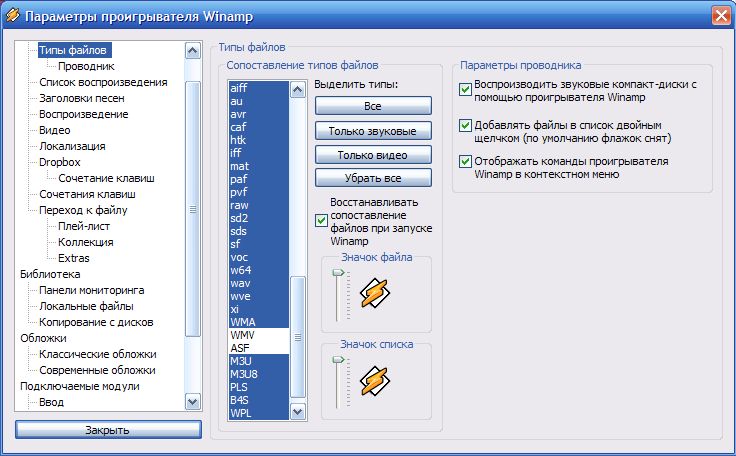The height and width of the screenshot is (456, 736).
Task: Toggle 'Добавлять файлы в список' checkbox
Action: click(466, 126)
